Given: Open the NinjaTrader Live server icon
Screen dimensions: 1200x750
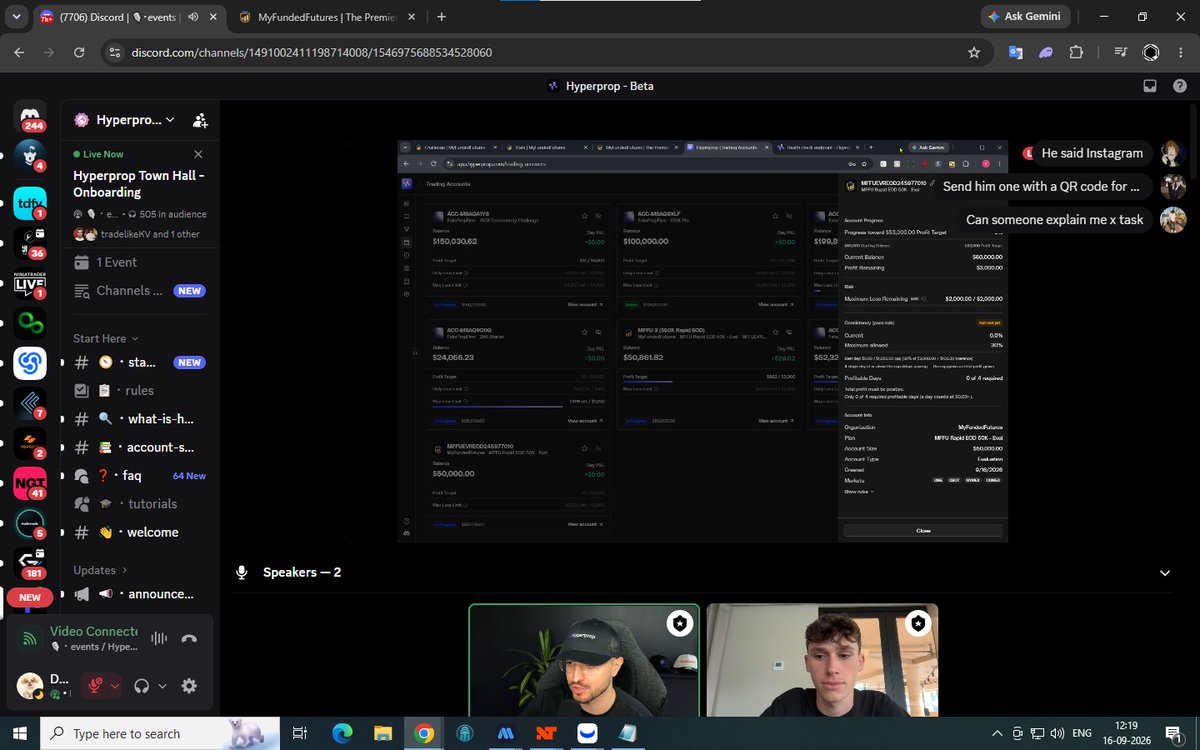Looking at the screenshot, I should click(30, 285).
